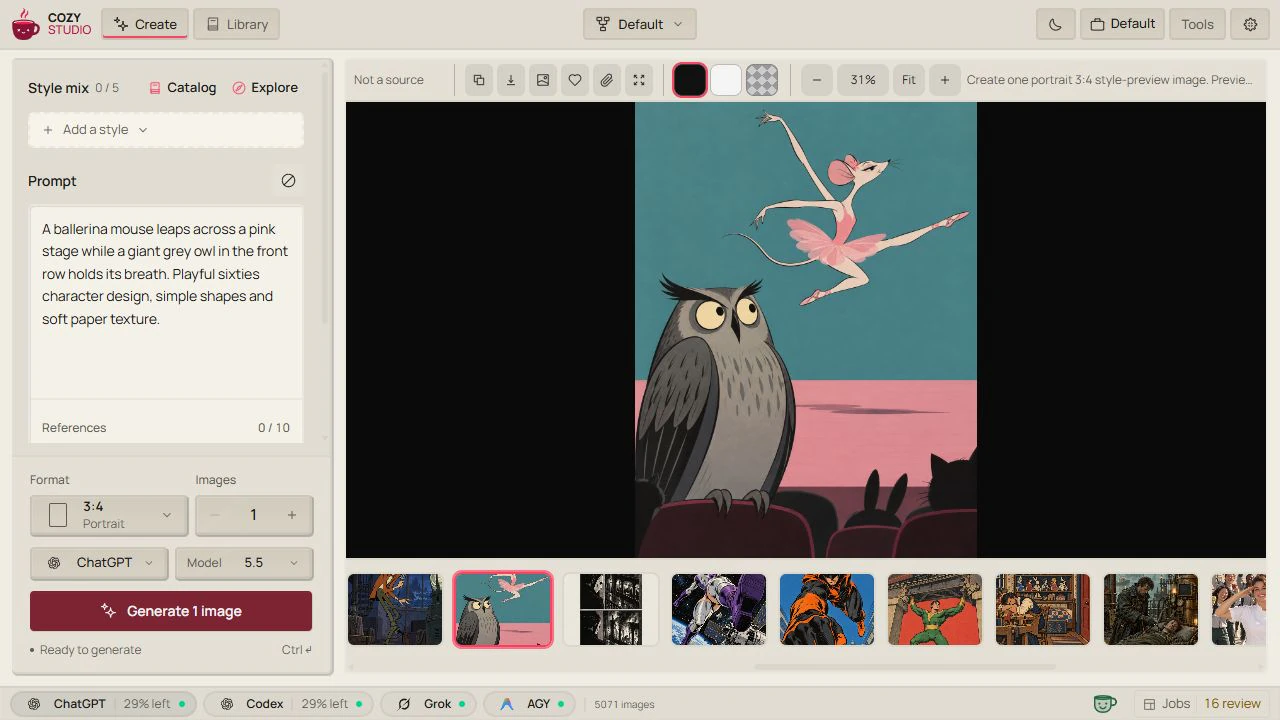Open the Jobs panel
This screenshot has height=720, width=1280.
(1167, 704)
